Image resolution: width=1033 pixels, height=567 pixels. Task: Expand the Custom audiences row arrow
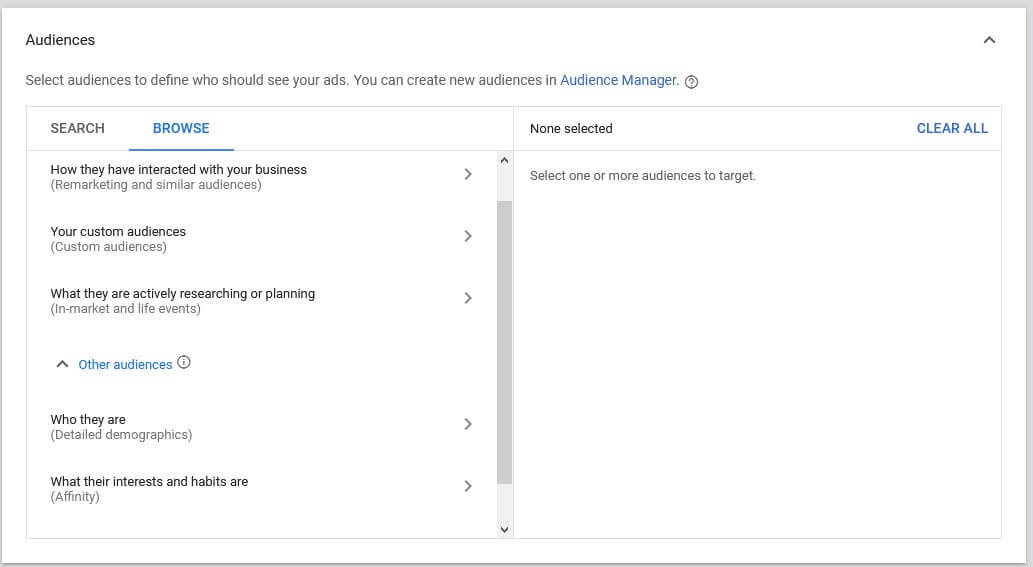click(x=468, y=236)
